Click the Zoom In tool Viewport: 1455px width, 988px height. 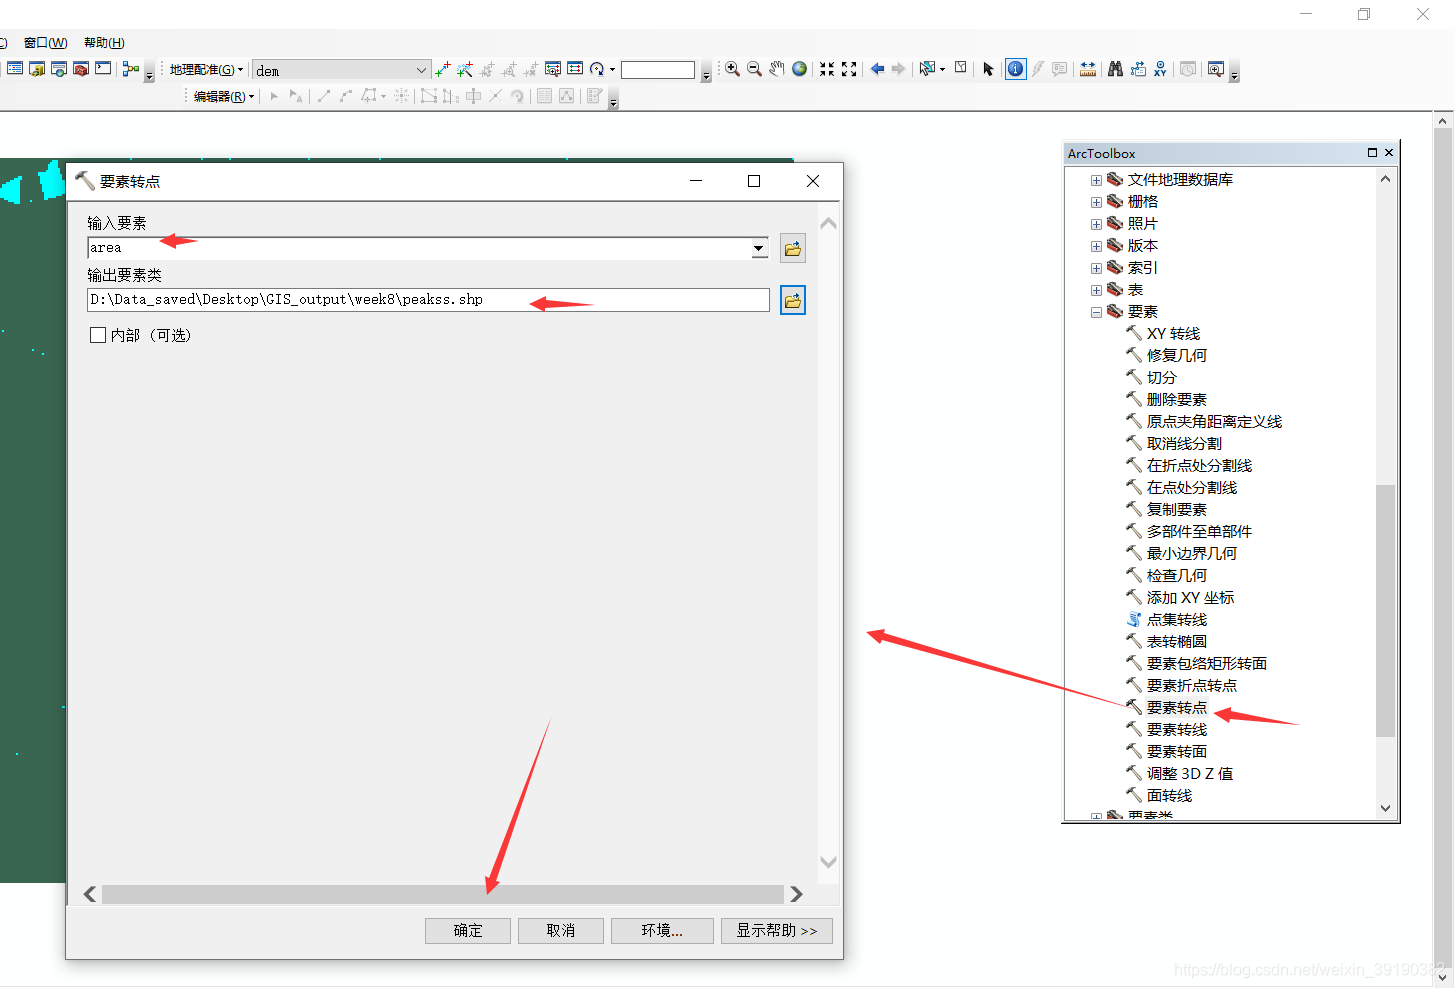(733, 69)
